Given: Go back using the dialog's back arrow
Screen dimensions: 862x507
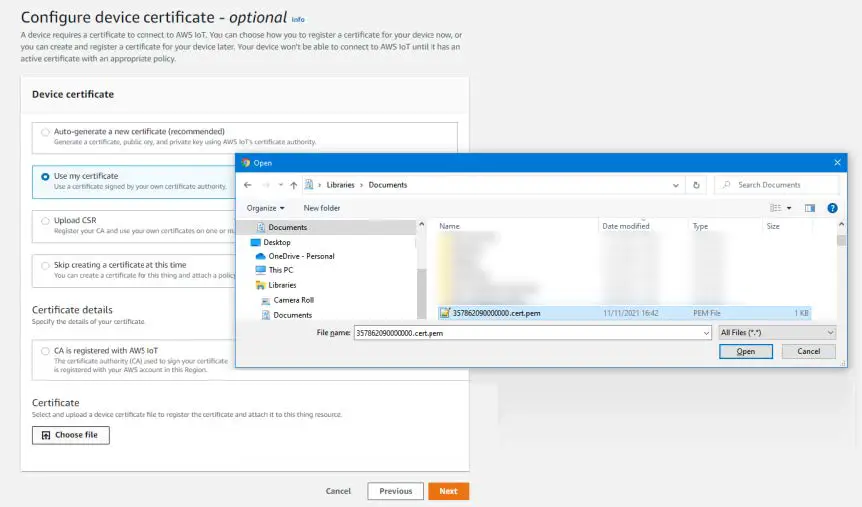Looking at the screenshot, I should pos(247,185).
